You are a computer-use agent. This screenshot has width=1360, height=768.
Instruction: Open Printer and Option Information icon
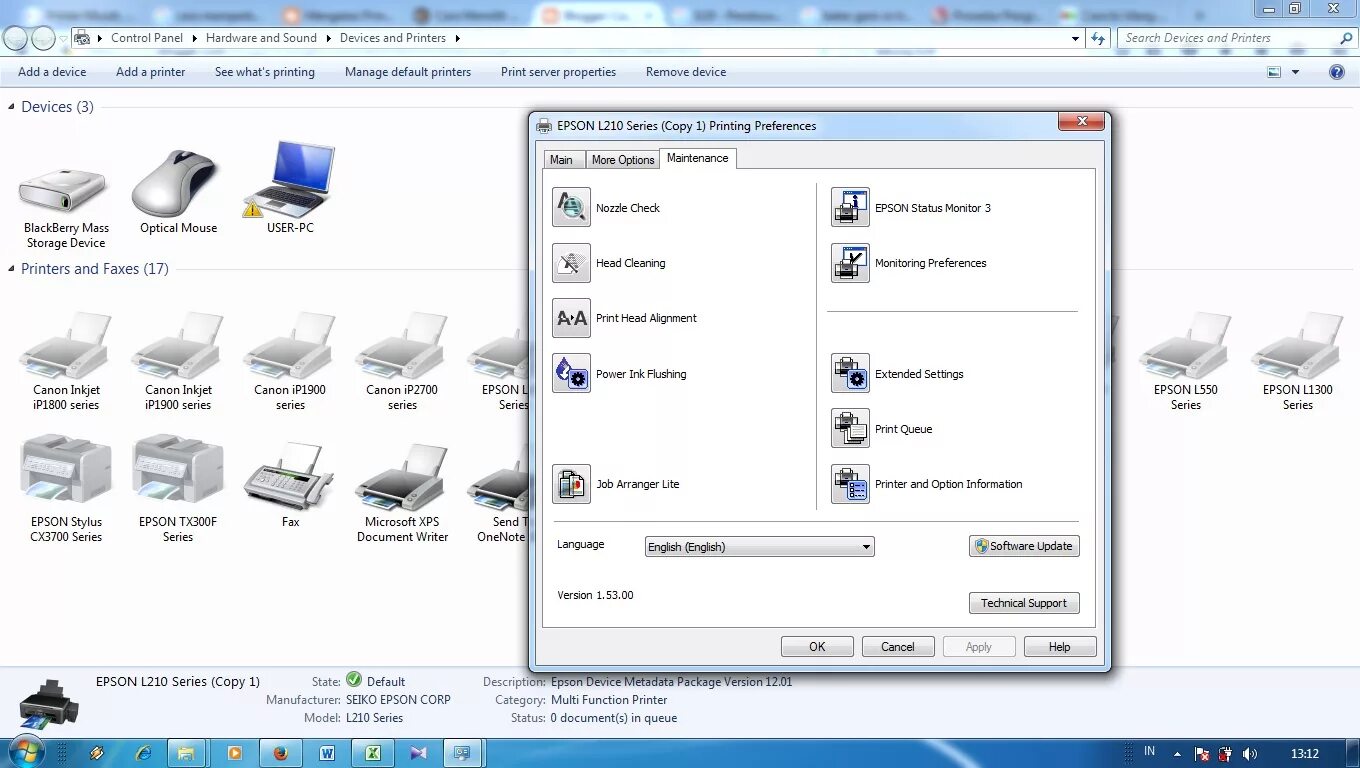(x=850, y=484)
